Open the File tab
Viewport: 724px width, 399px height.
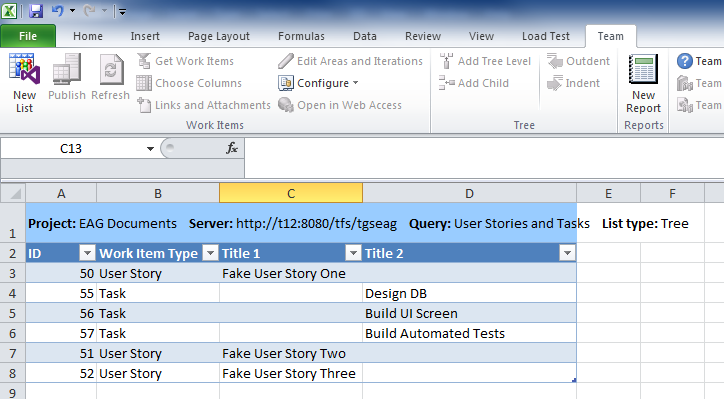pyautogui.click(x=28, y=36)
